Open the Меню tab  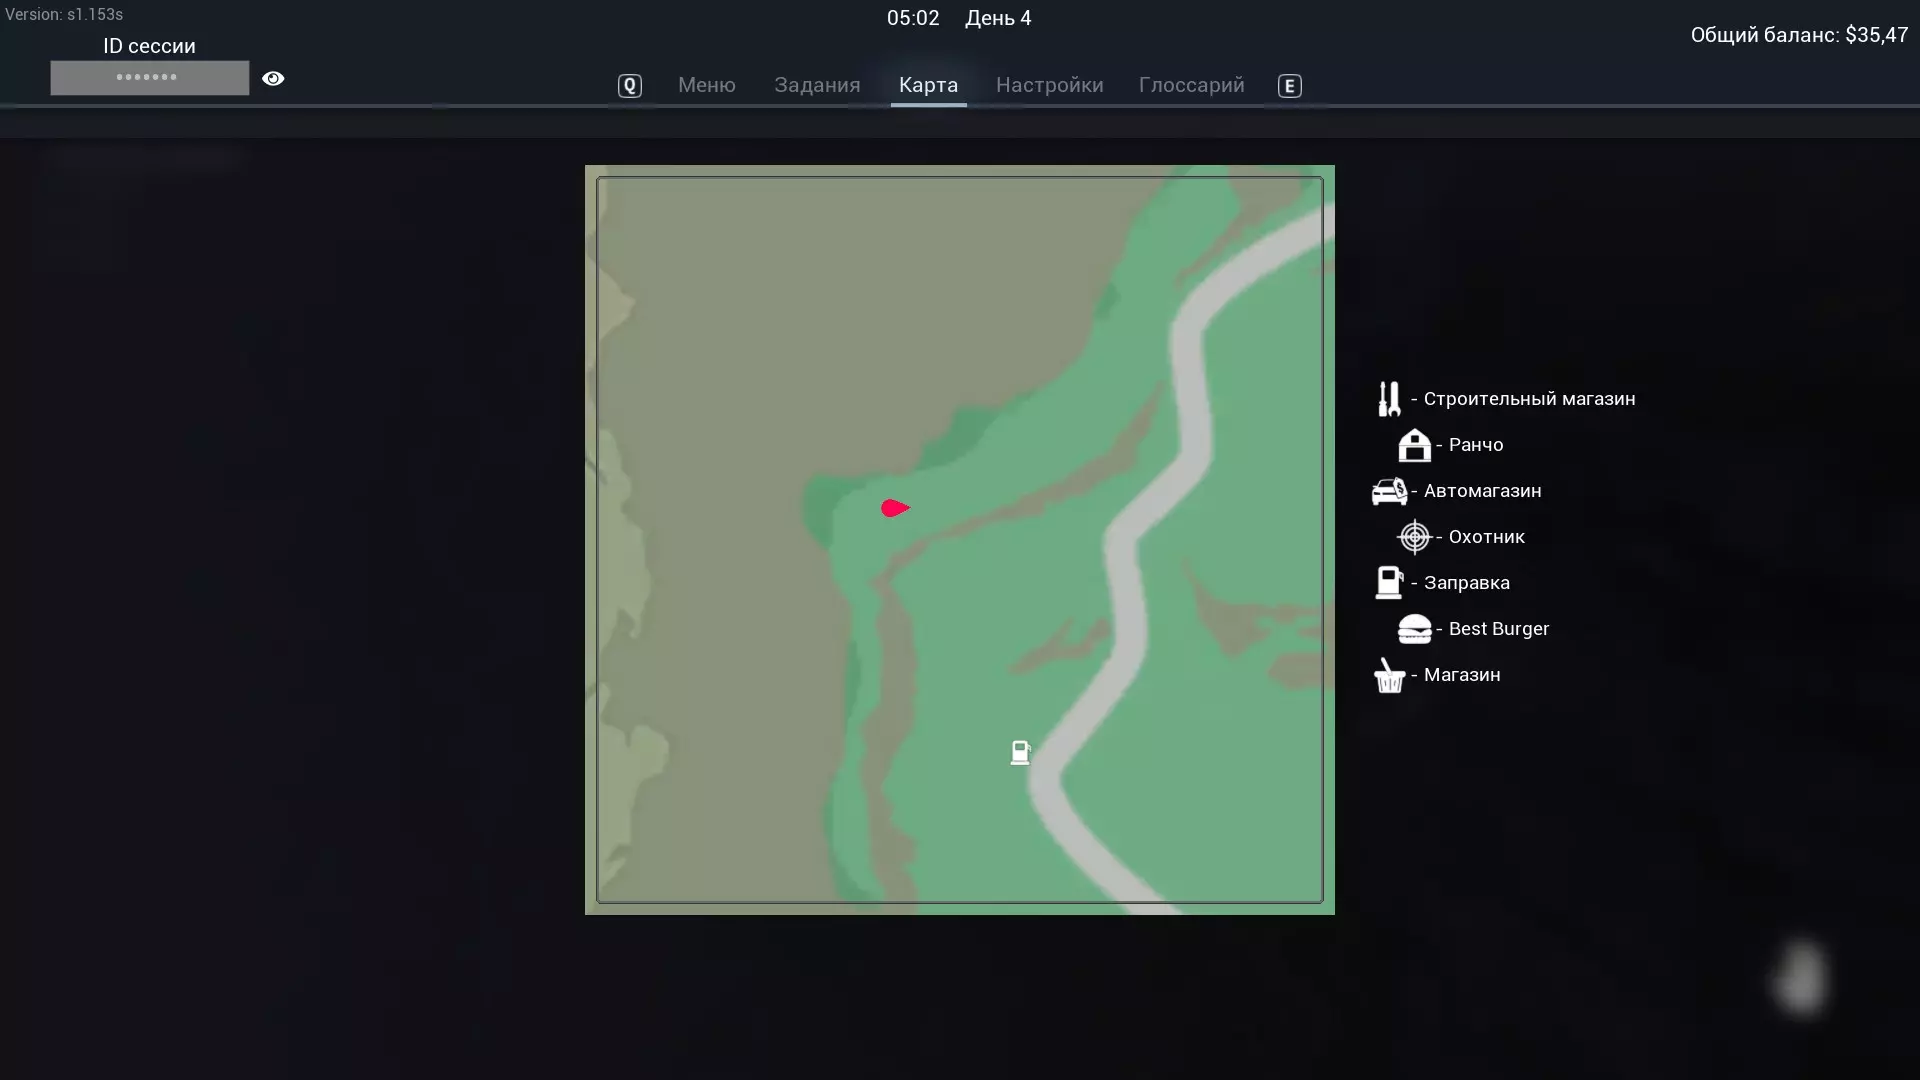coord(706,85)
